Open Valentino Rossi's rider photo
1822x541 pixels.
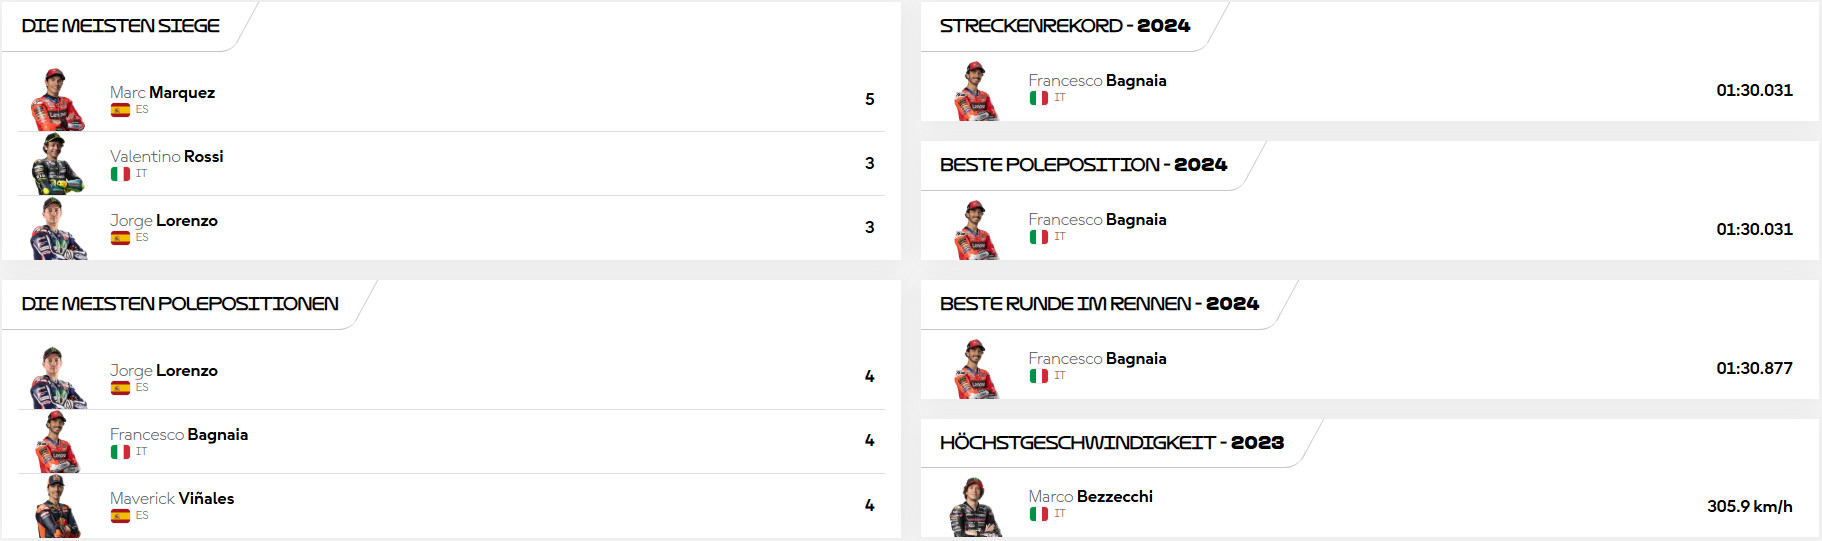57,164
